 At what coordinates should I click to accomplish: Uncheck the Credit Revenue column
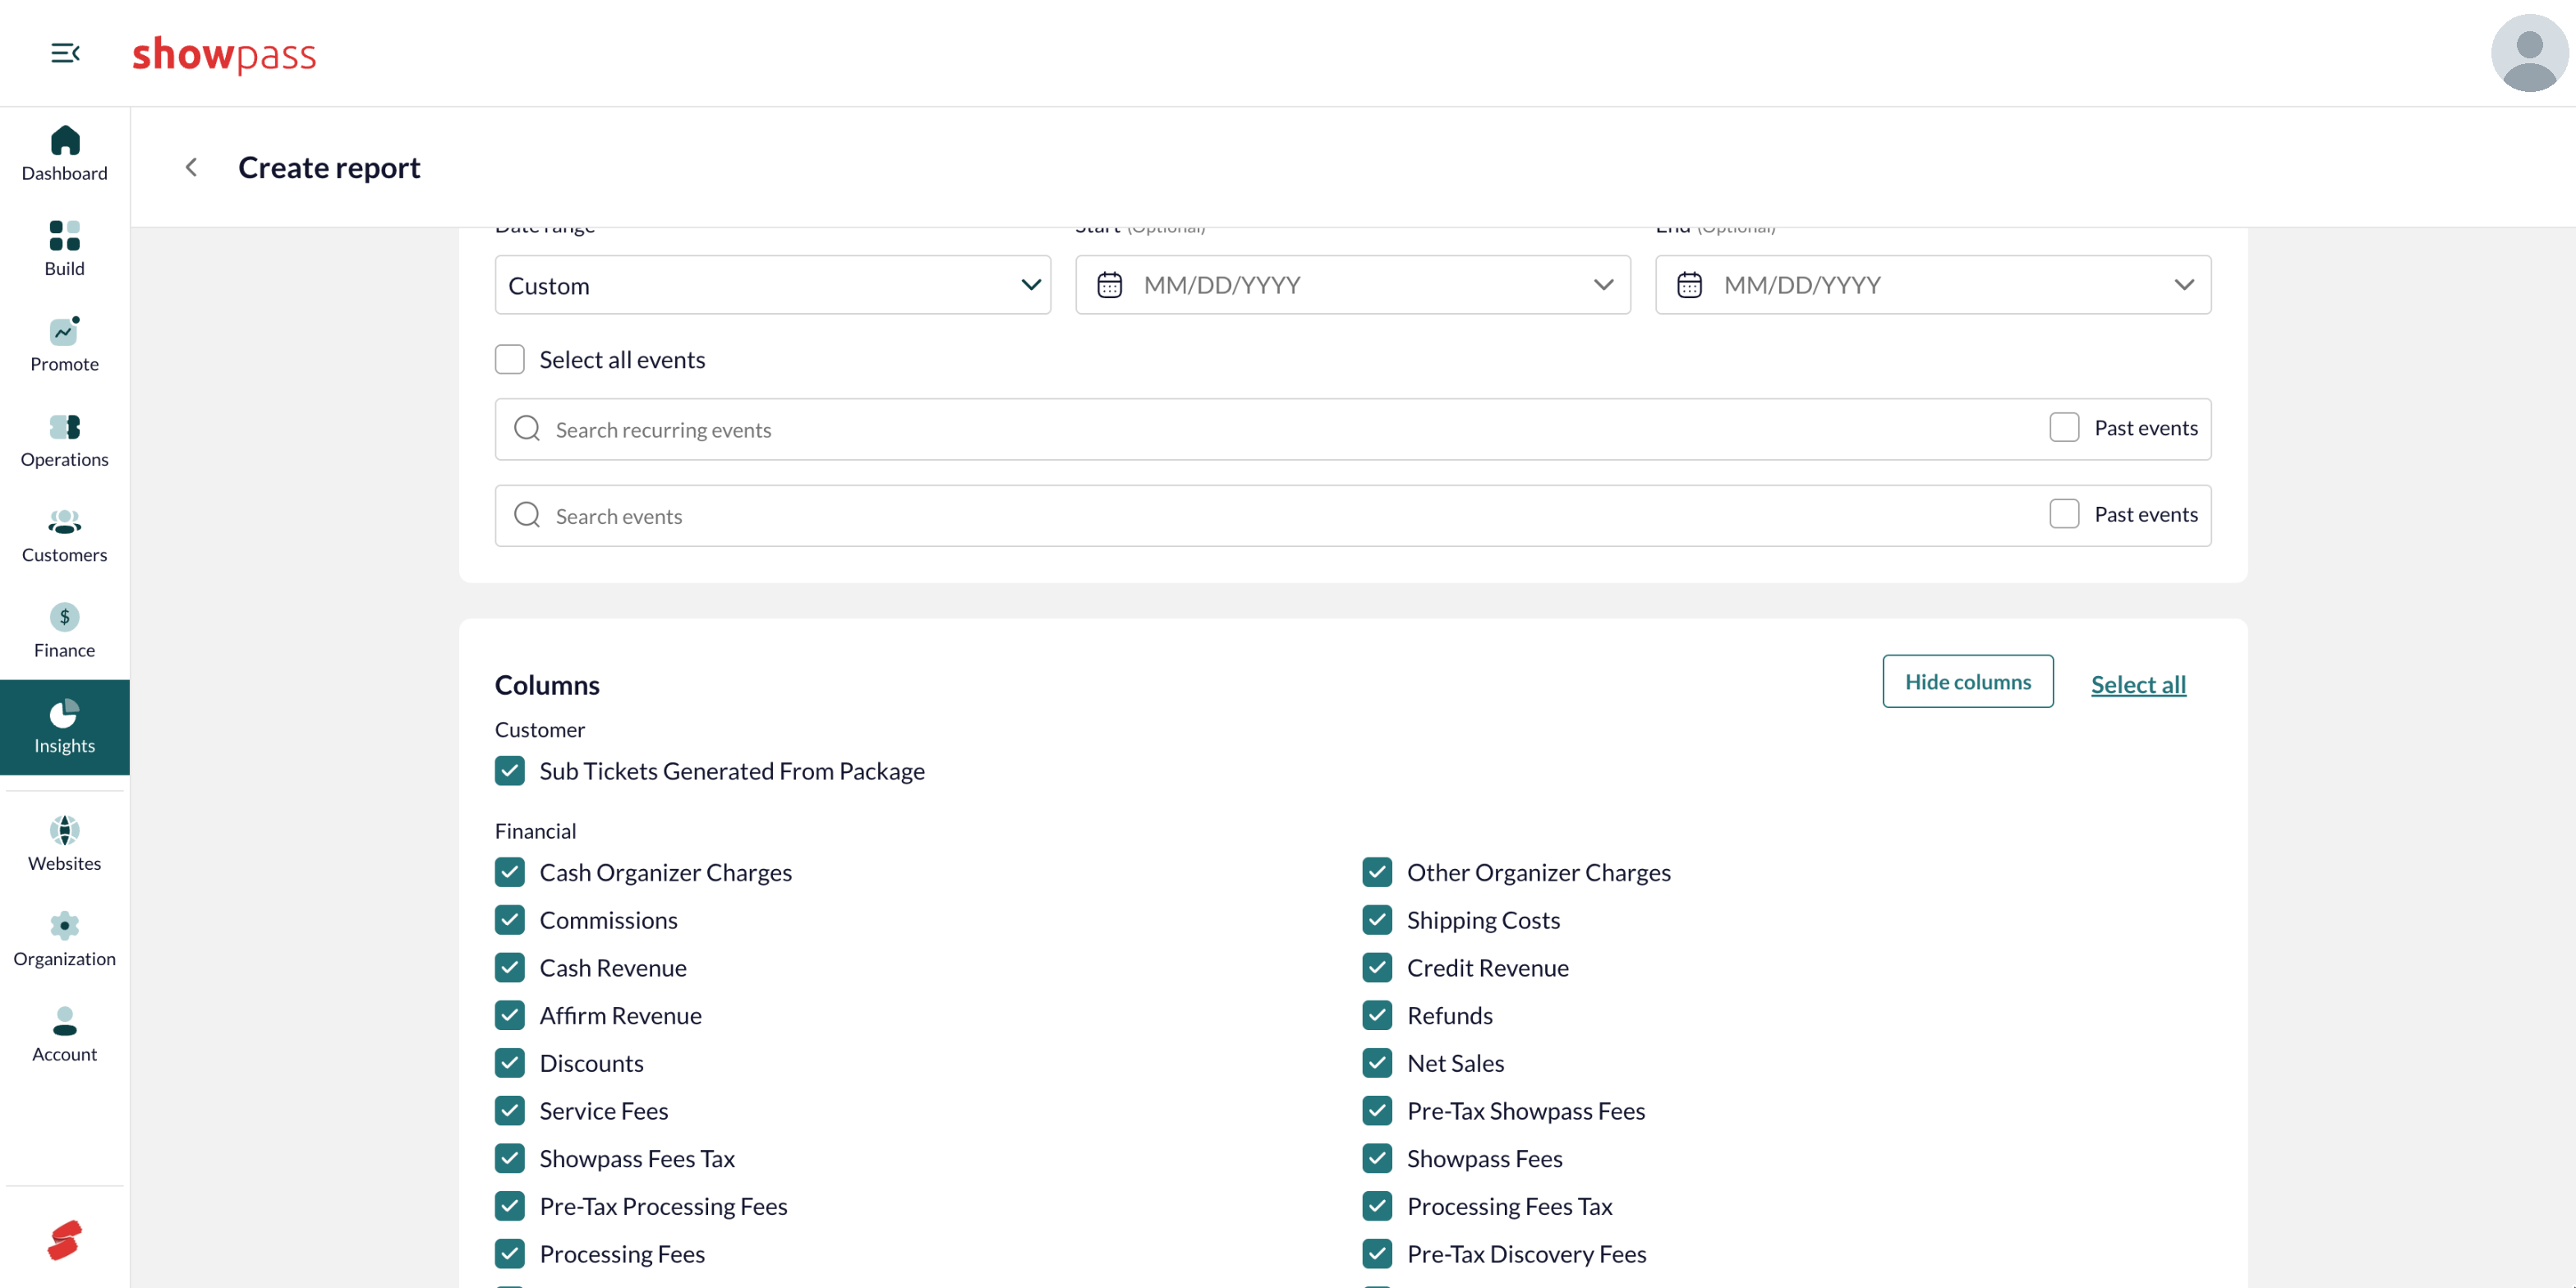pos(1377,968)
